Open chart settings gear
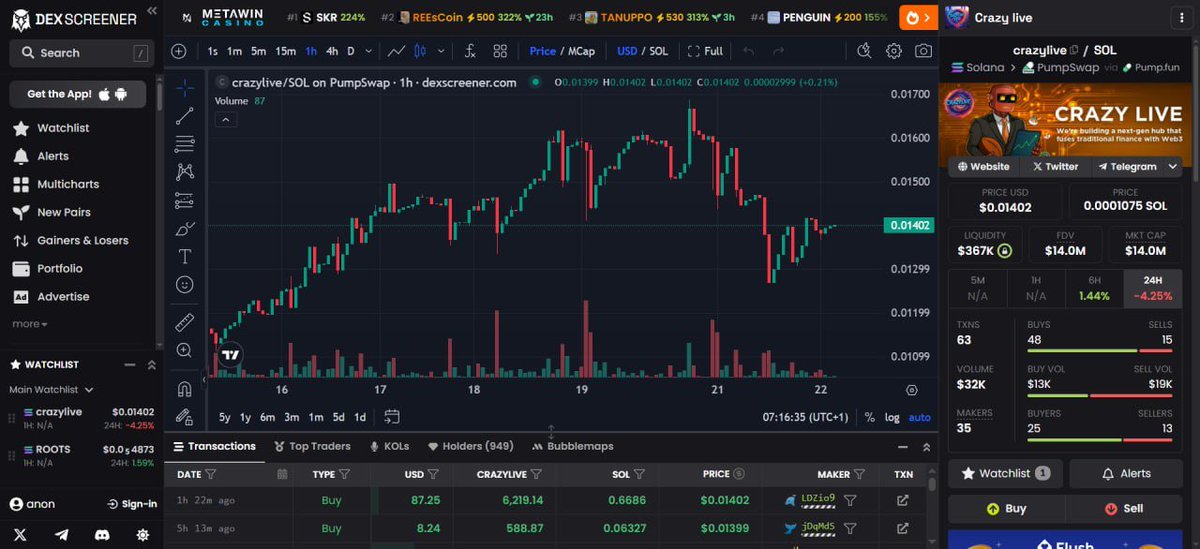Viewport: 1200px width, 549px height. pyautogui.click(x=894, y=51)
